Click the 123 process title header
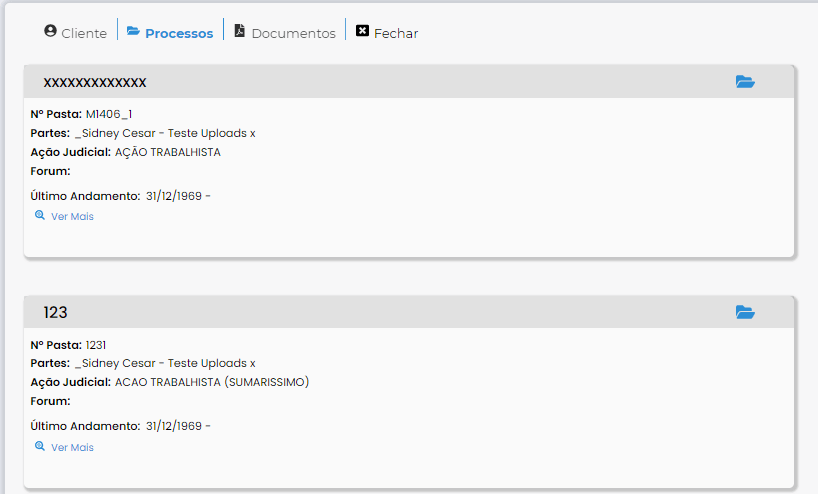The image size is (818, 494). point(56,313)
